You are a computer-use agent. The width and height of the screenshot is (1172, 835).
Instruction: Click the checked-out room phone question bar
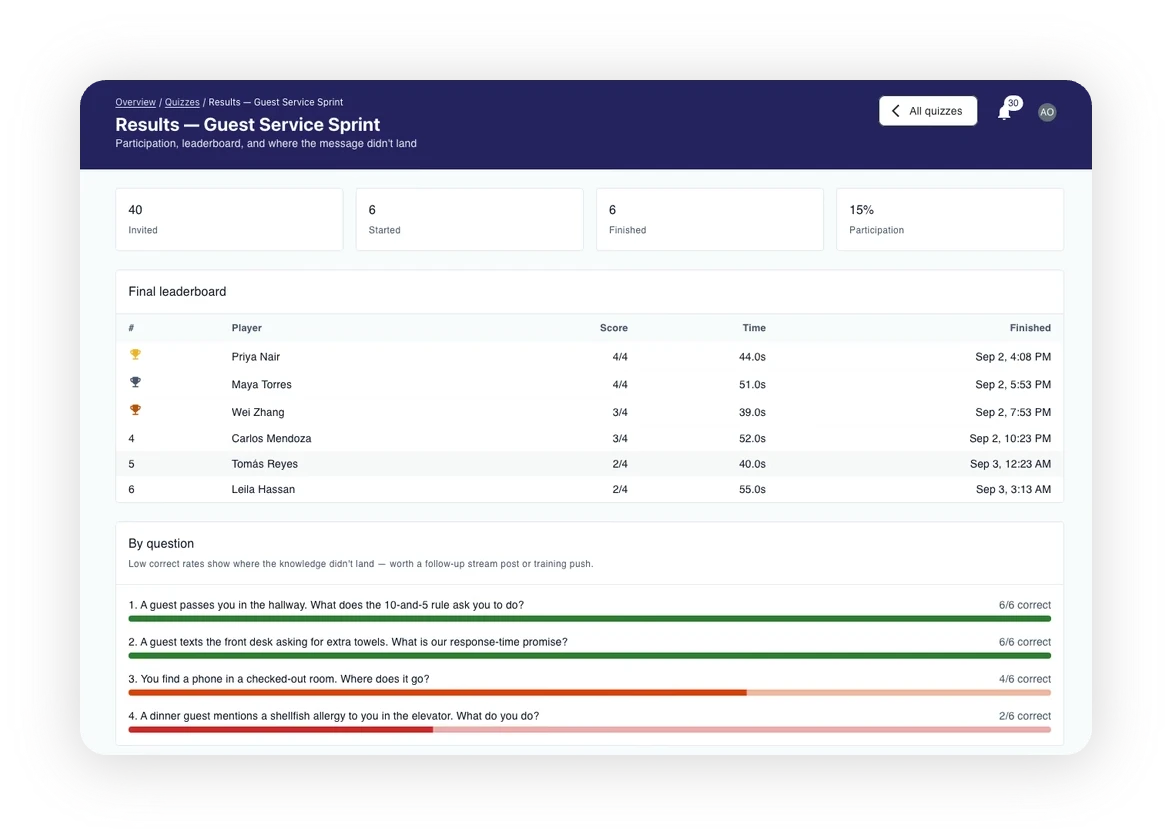[x=589, y=693]
